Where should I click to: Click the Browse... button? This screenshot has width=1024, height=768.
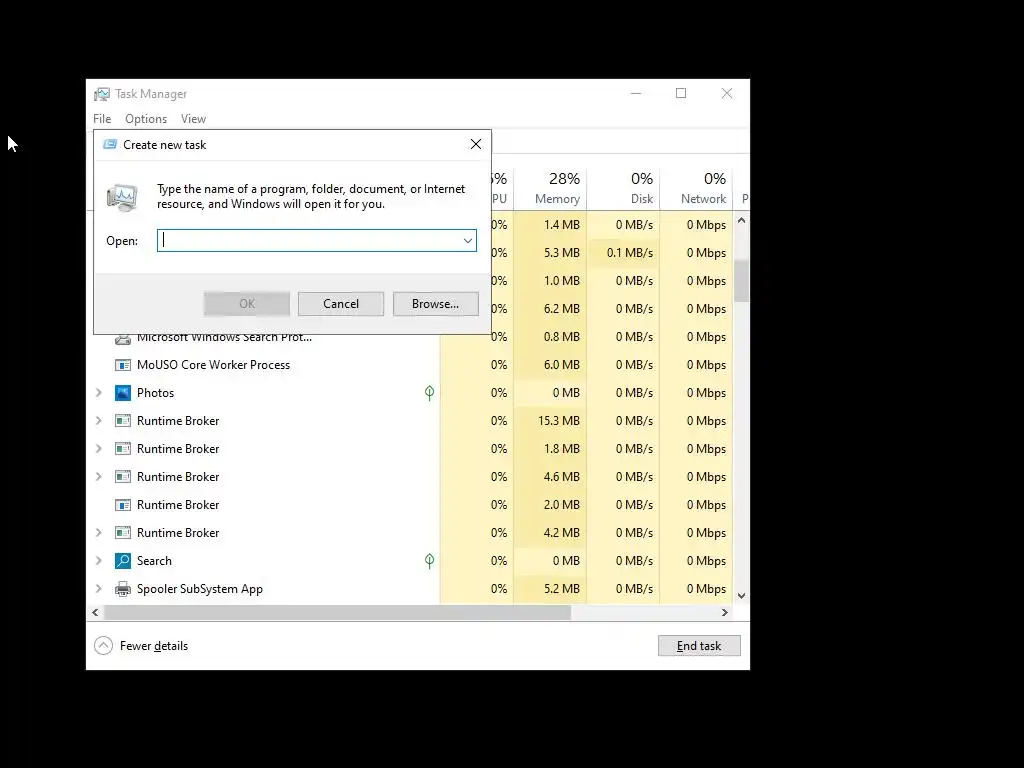(x=436, y=304)
